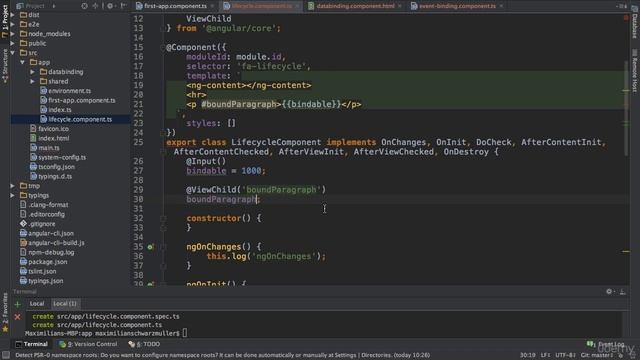Image resolution: width=640 pixels, height=360 pixels.
Task: Open the Project tool window side tab
Action: point(4,21)
